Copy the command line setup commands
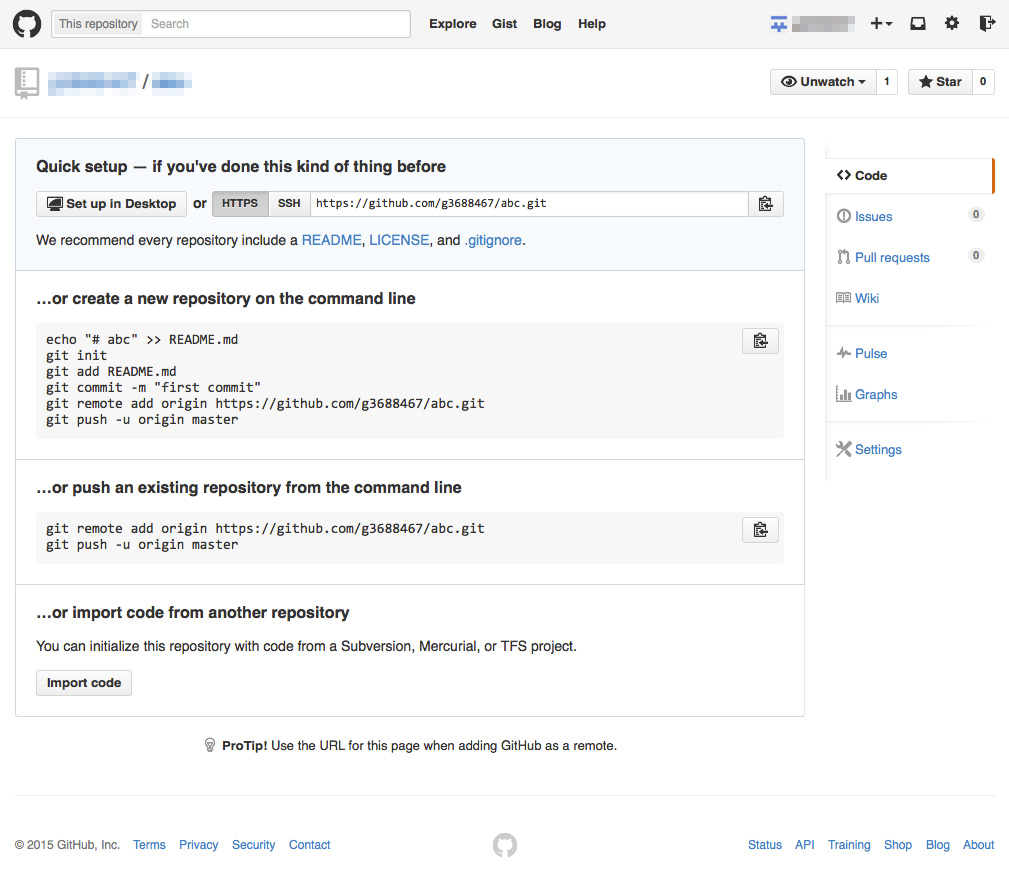 (x=760, y=340)
